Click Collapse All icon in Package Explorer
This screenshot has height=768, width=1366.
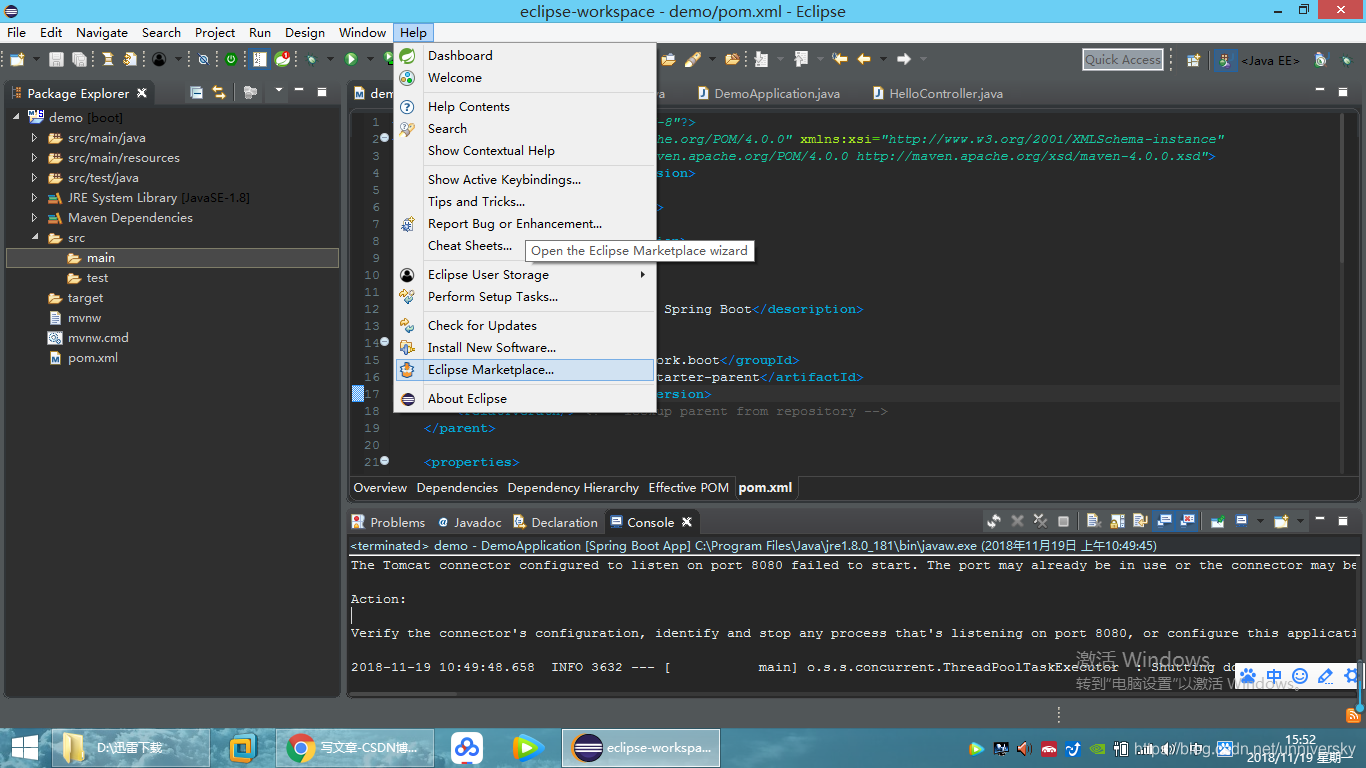point(196,93)
